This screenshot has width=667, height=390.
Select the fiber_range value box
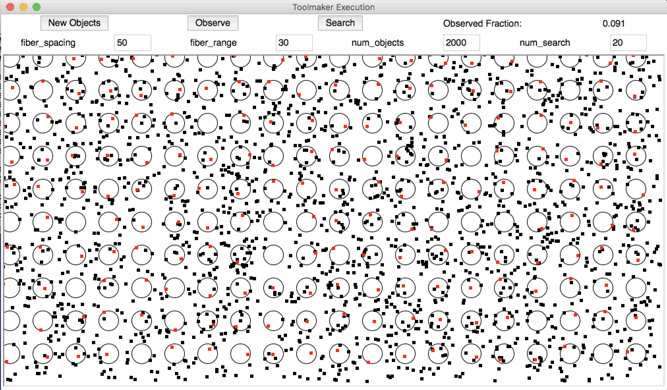294,43
